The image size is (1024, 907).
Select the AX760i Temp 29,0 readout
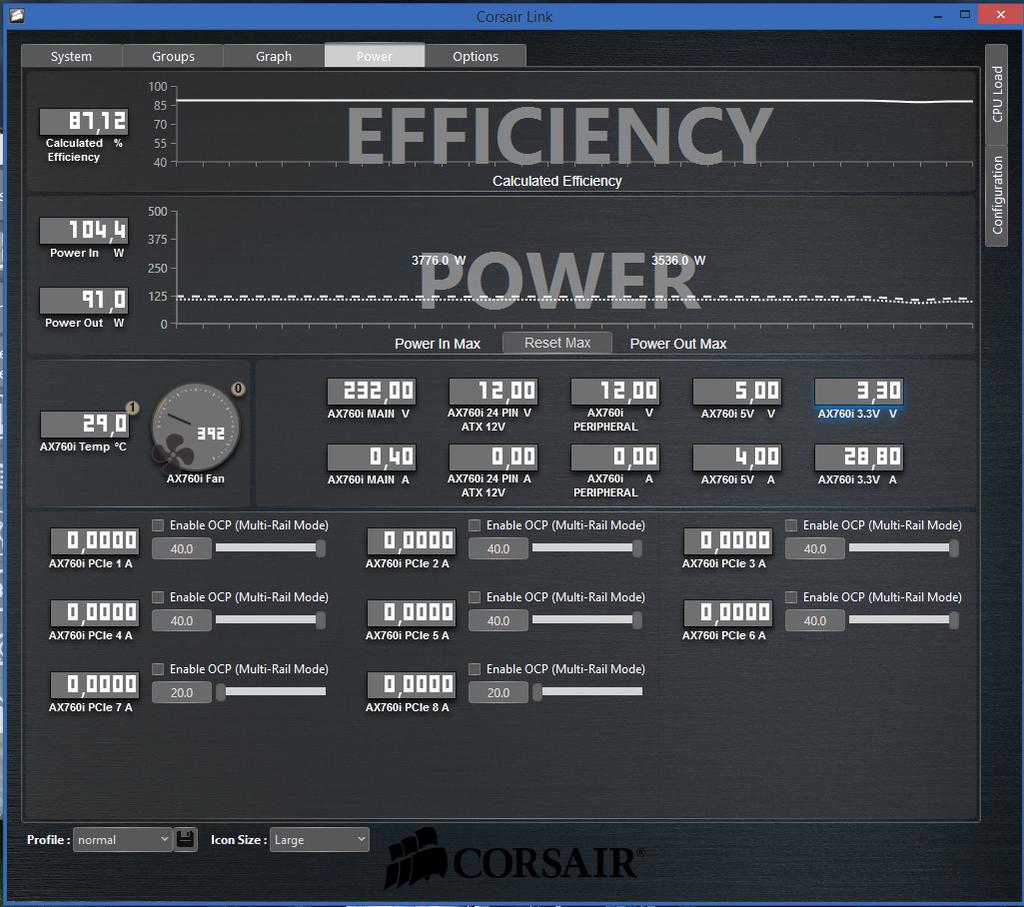(x=84, y=424)
